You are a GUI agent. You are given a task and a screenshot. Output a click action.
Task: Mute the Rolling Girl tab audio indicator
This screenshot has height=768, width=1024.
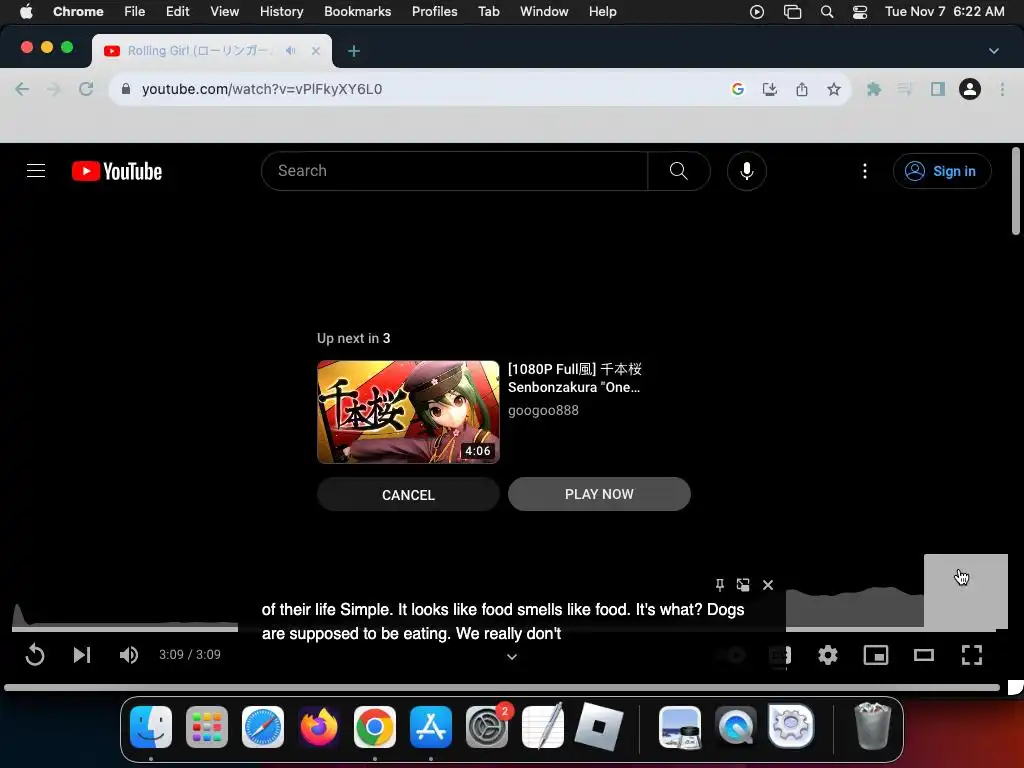click(x=291, y=50)
